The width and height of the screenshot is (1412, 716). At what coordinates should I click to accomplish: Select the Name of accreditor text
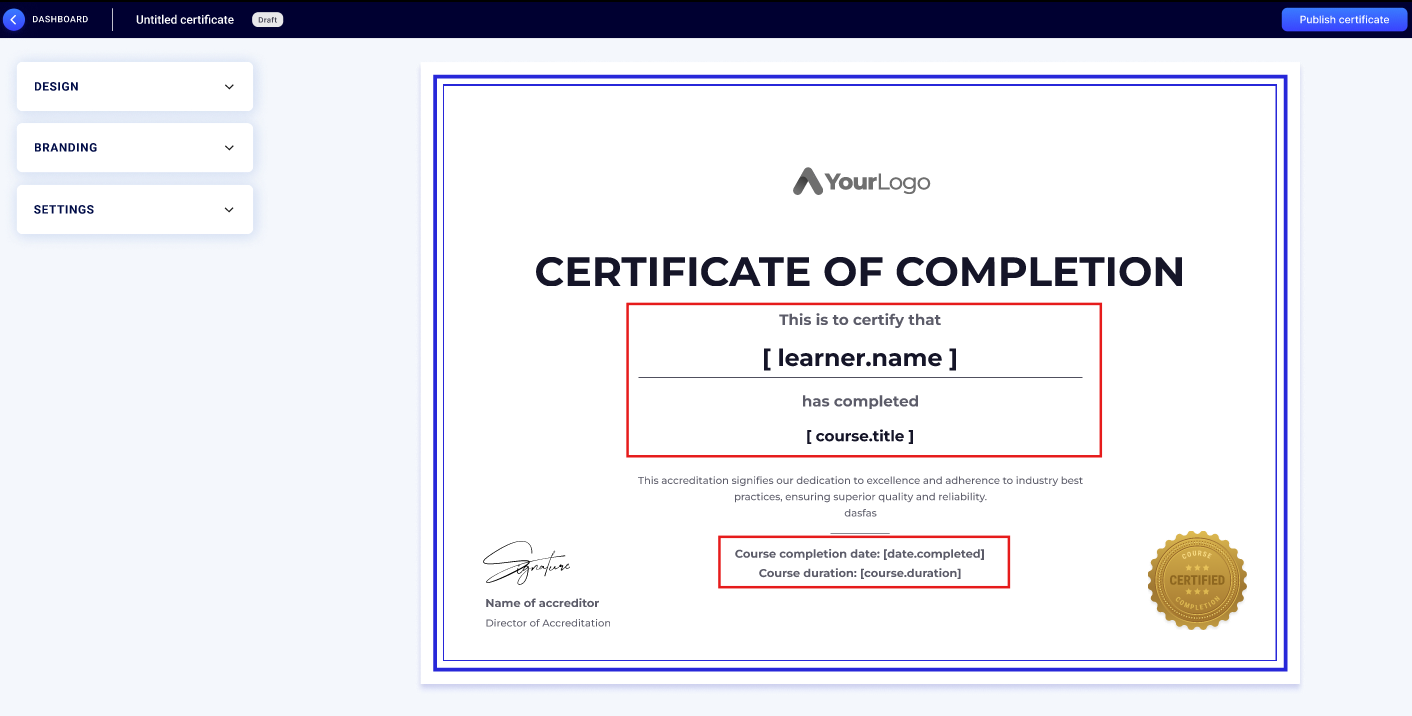point(542,603)
